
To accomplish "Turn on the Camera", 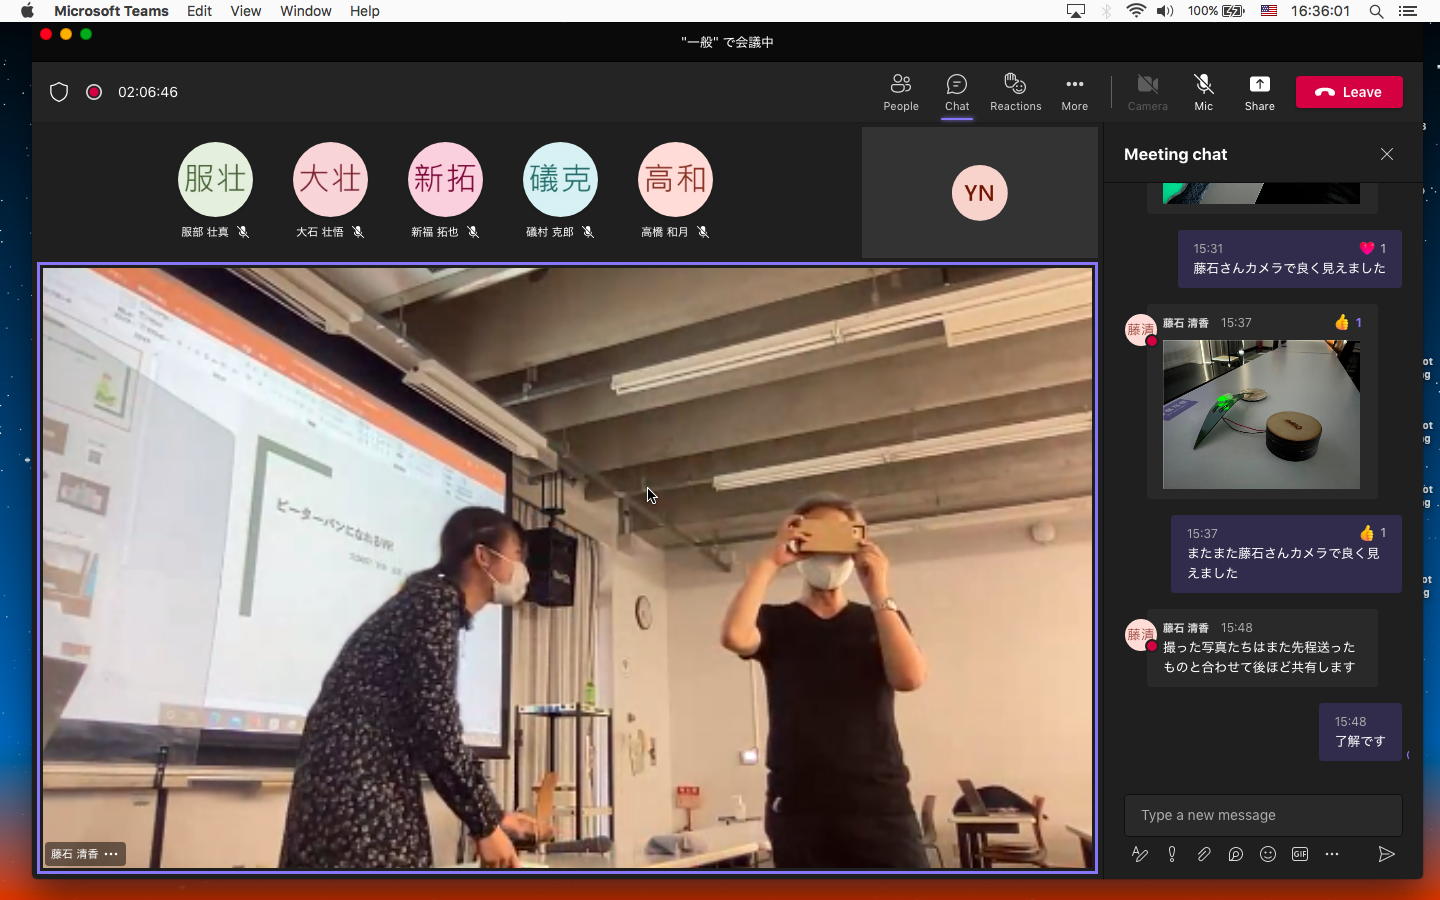I will pyautogui.click(x=1147, y=92).
